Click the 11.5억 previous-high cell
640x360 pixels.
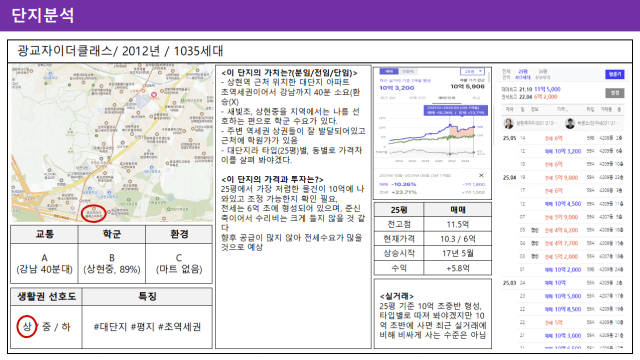click(x=457, y=224)
